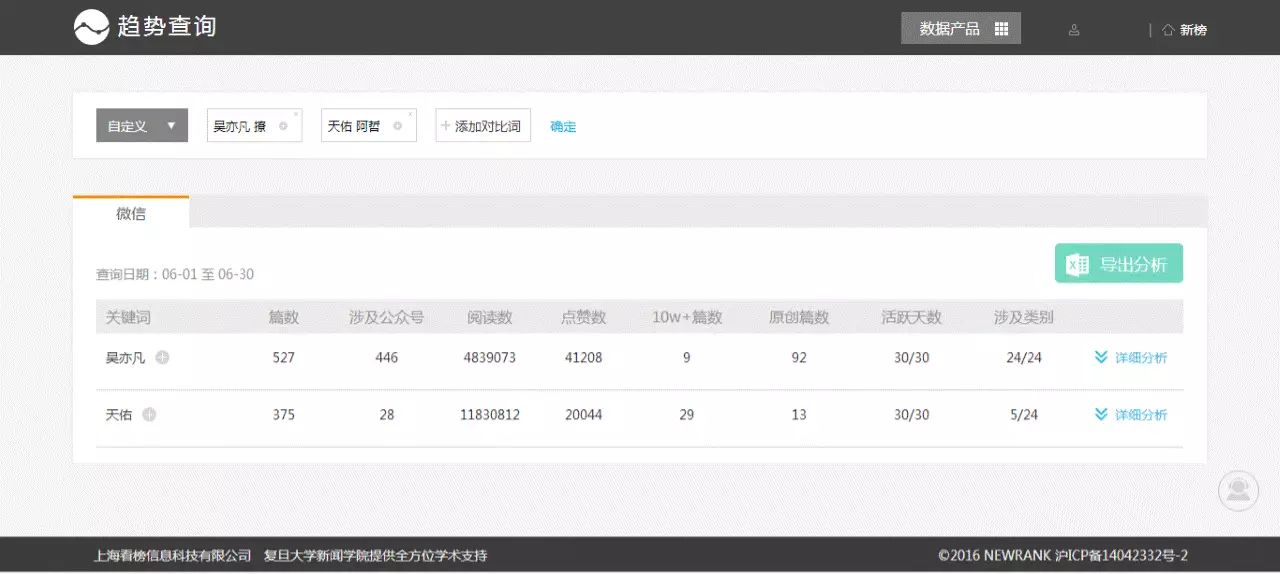Click the 导出分析 export button

tap(1119, 264)
